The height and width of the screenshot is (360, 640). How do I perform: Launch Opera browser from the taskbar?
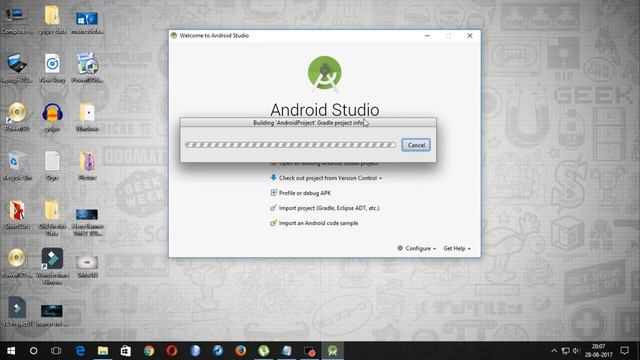(x=172, y=351)
